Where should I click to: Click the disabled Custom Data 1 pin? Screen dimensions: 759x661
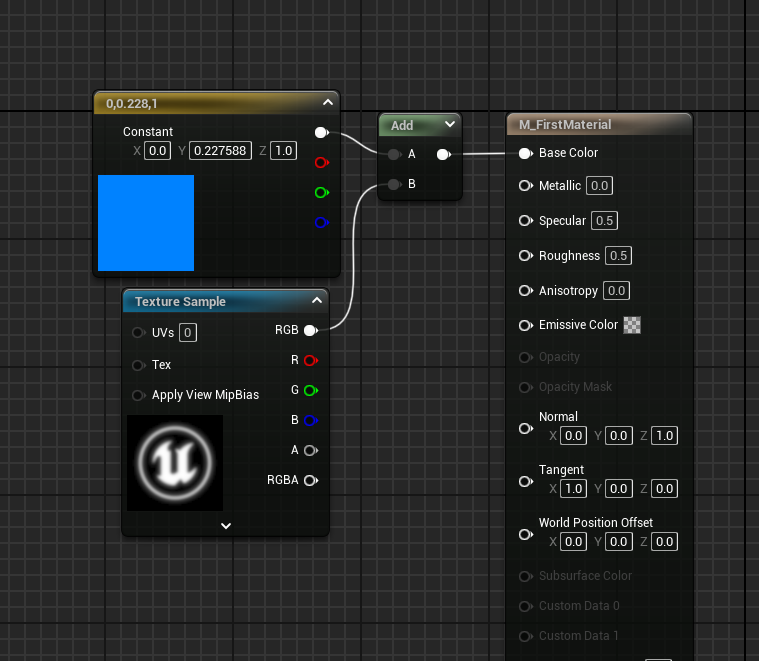(526, 636)
